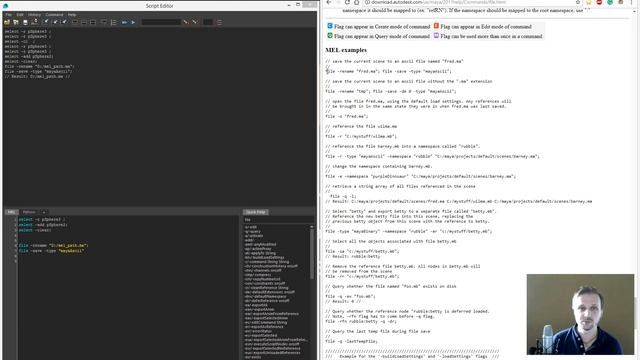
Task: Click the Show History pane icon
Action: 75,22
